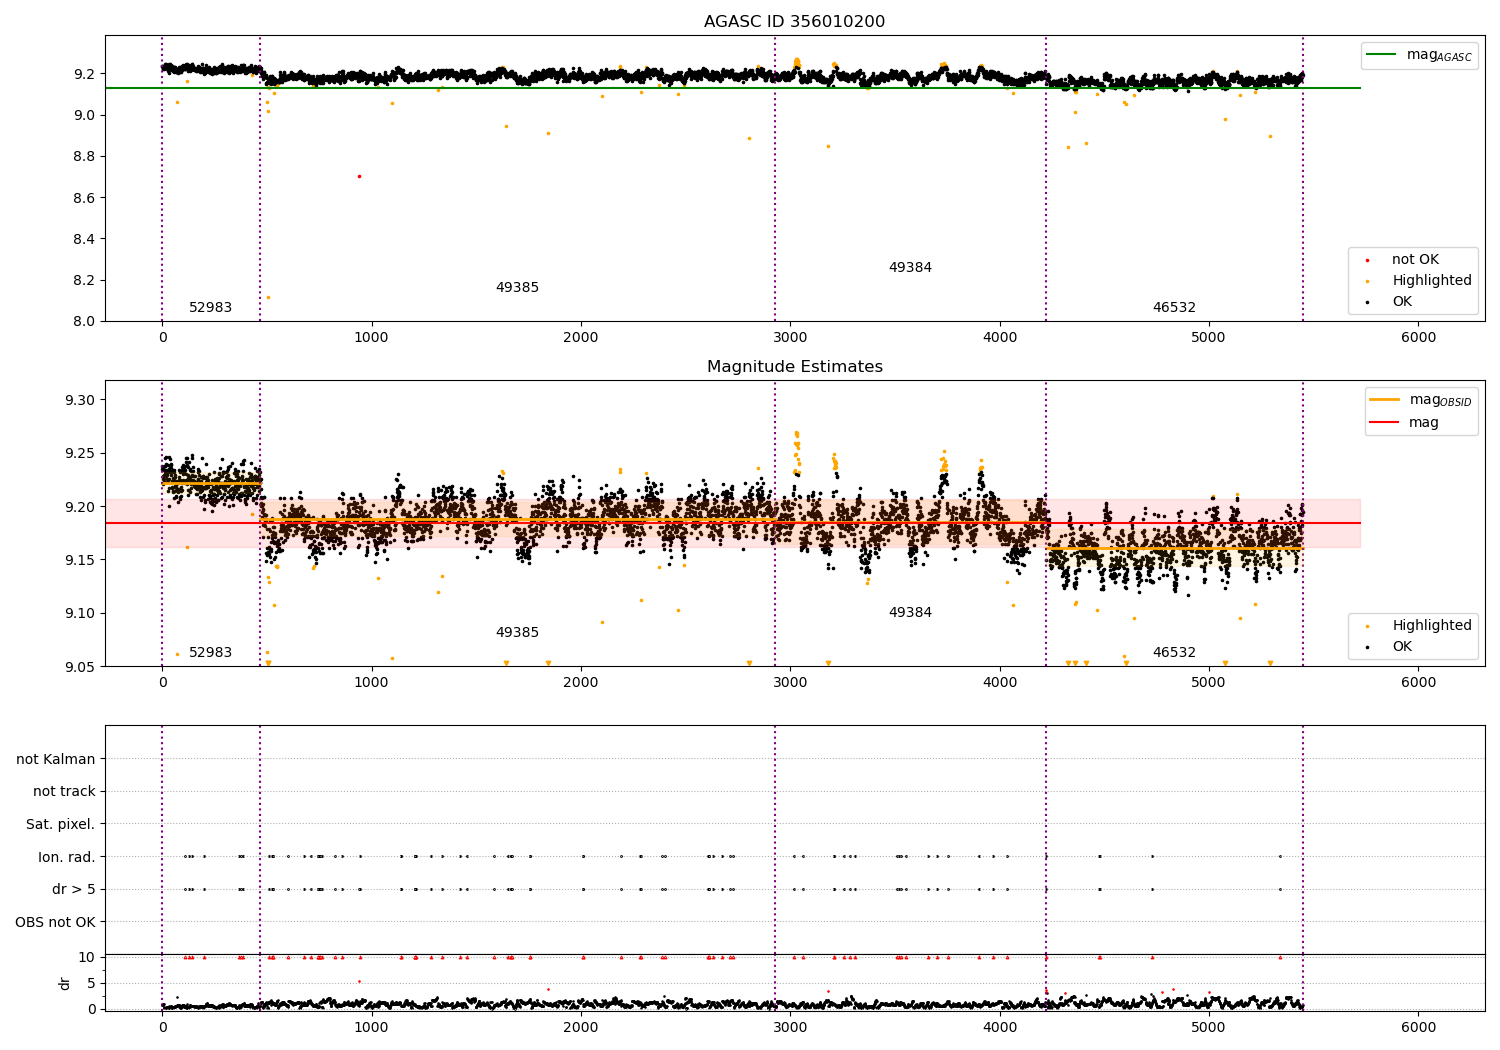1500x1050 pixels.
Task: Click the dr axis tick label 10
Action: click(87, 957)
